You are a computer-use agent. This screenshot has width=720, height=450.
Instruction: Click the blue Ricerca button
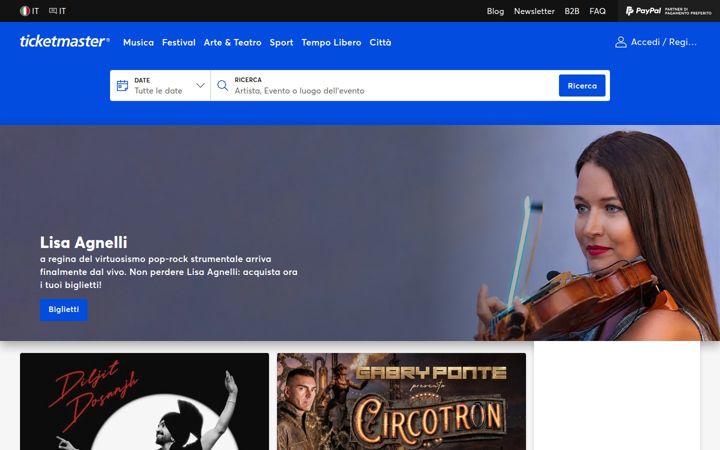click(582, 85)
